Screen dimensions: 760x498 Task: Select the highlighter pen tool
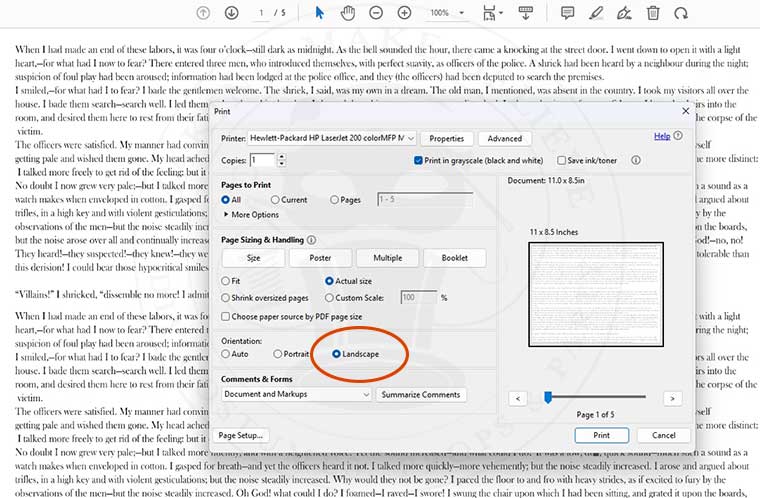coord(597,13)
